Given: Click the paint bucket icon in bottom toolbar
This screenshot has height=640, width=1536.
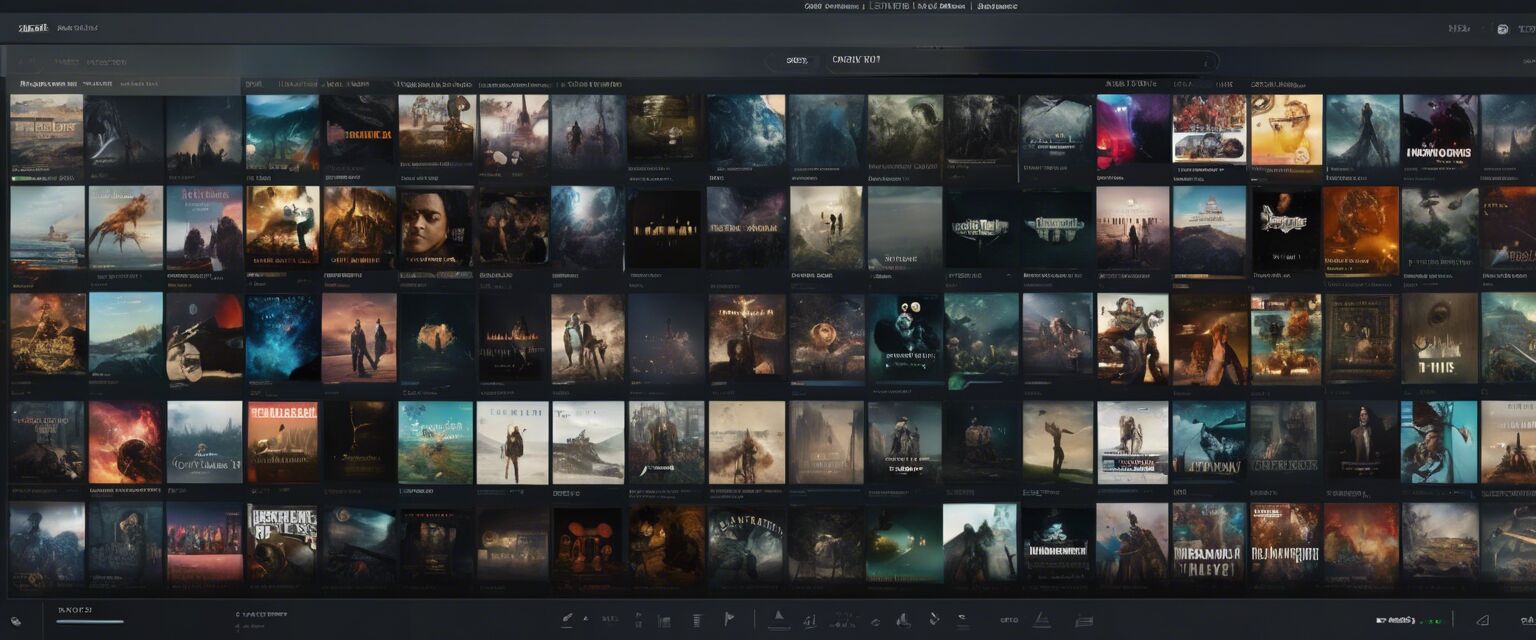Looking at the screenshot, I should coord(934,620).
